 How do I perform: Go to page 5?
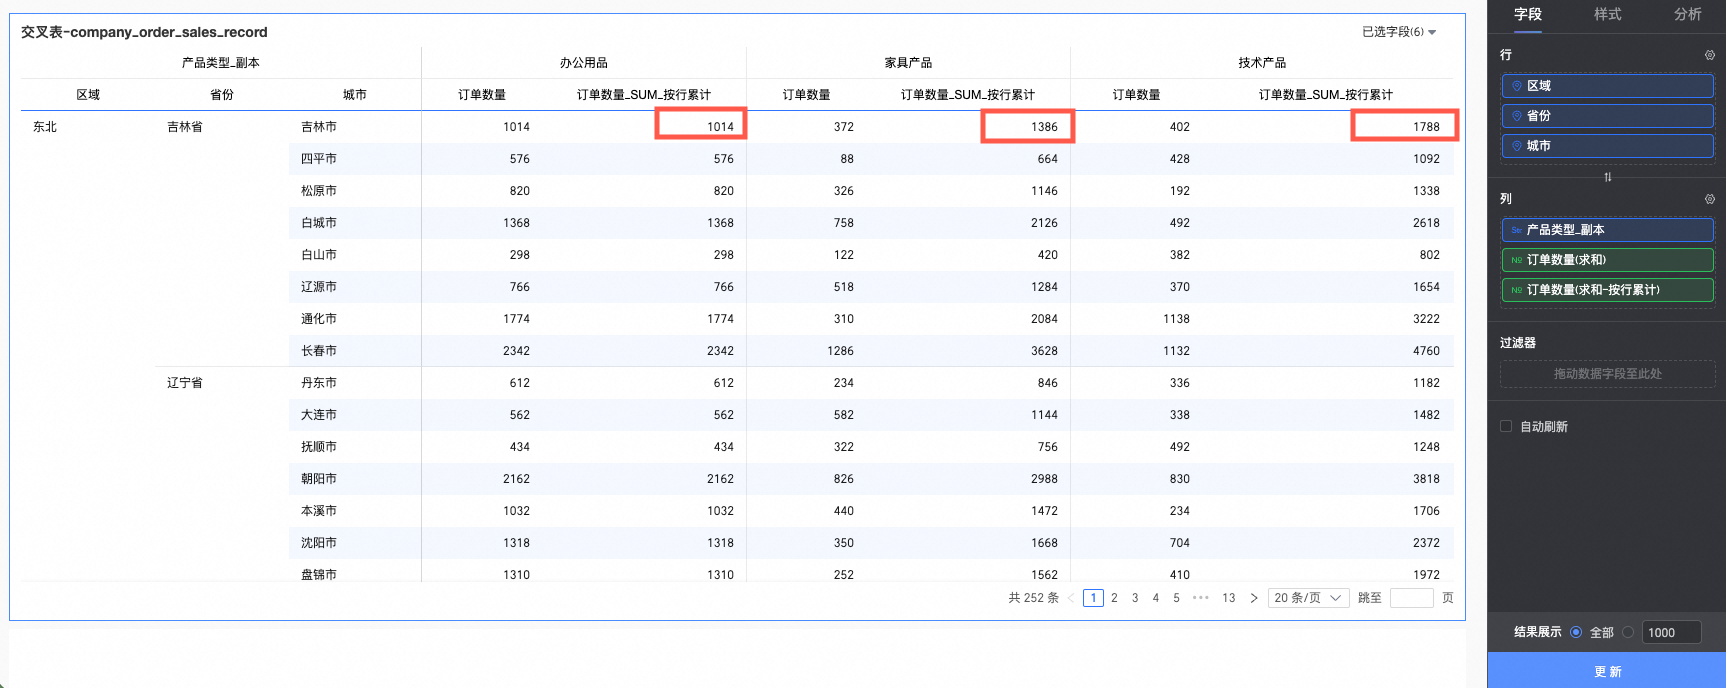point(1176,598)
